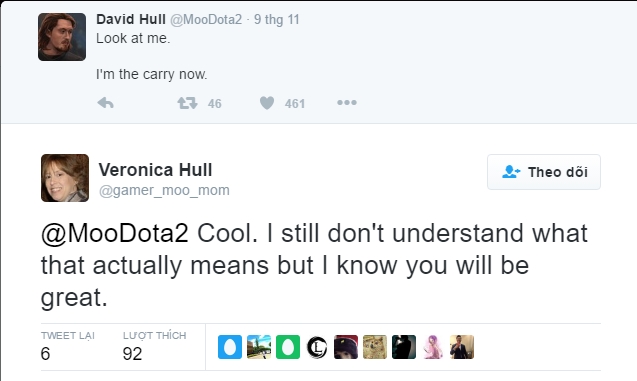Open Veronica Hull name link
Screen dimensions: 637x381
(155, 170)
